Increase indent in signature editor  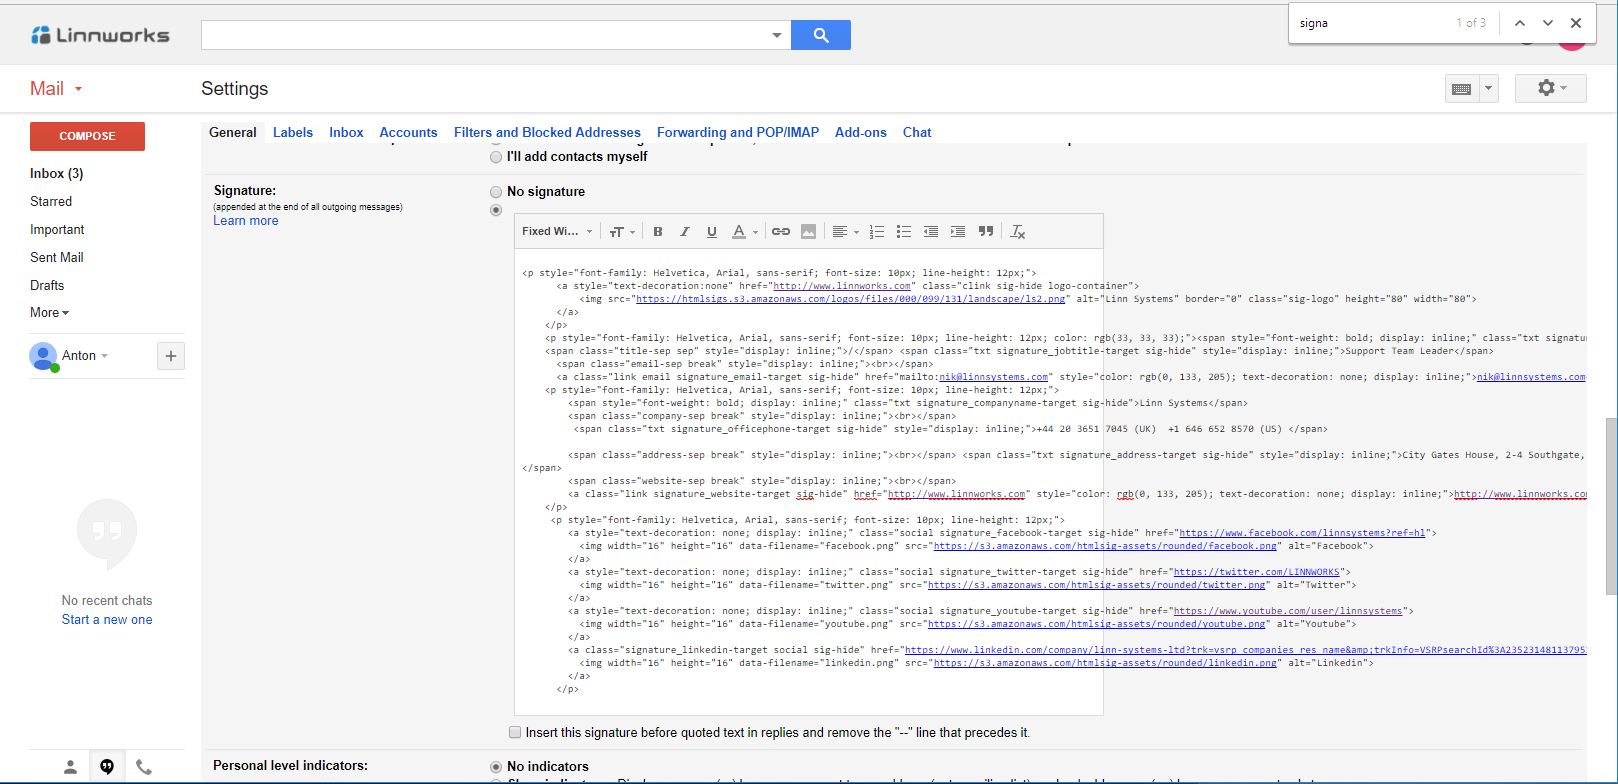pyautogui.click(x=958, y=231)
